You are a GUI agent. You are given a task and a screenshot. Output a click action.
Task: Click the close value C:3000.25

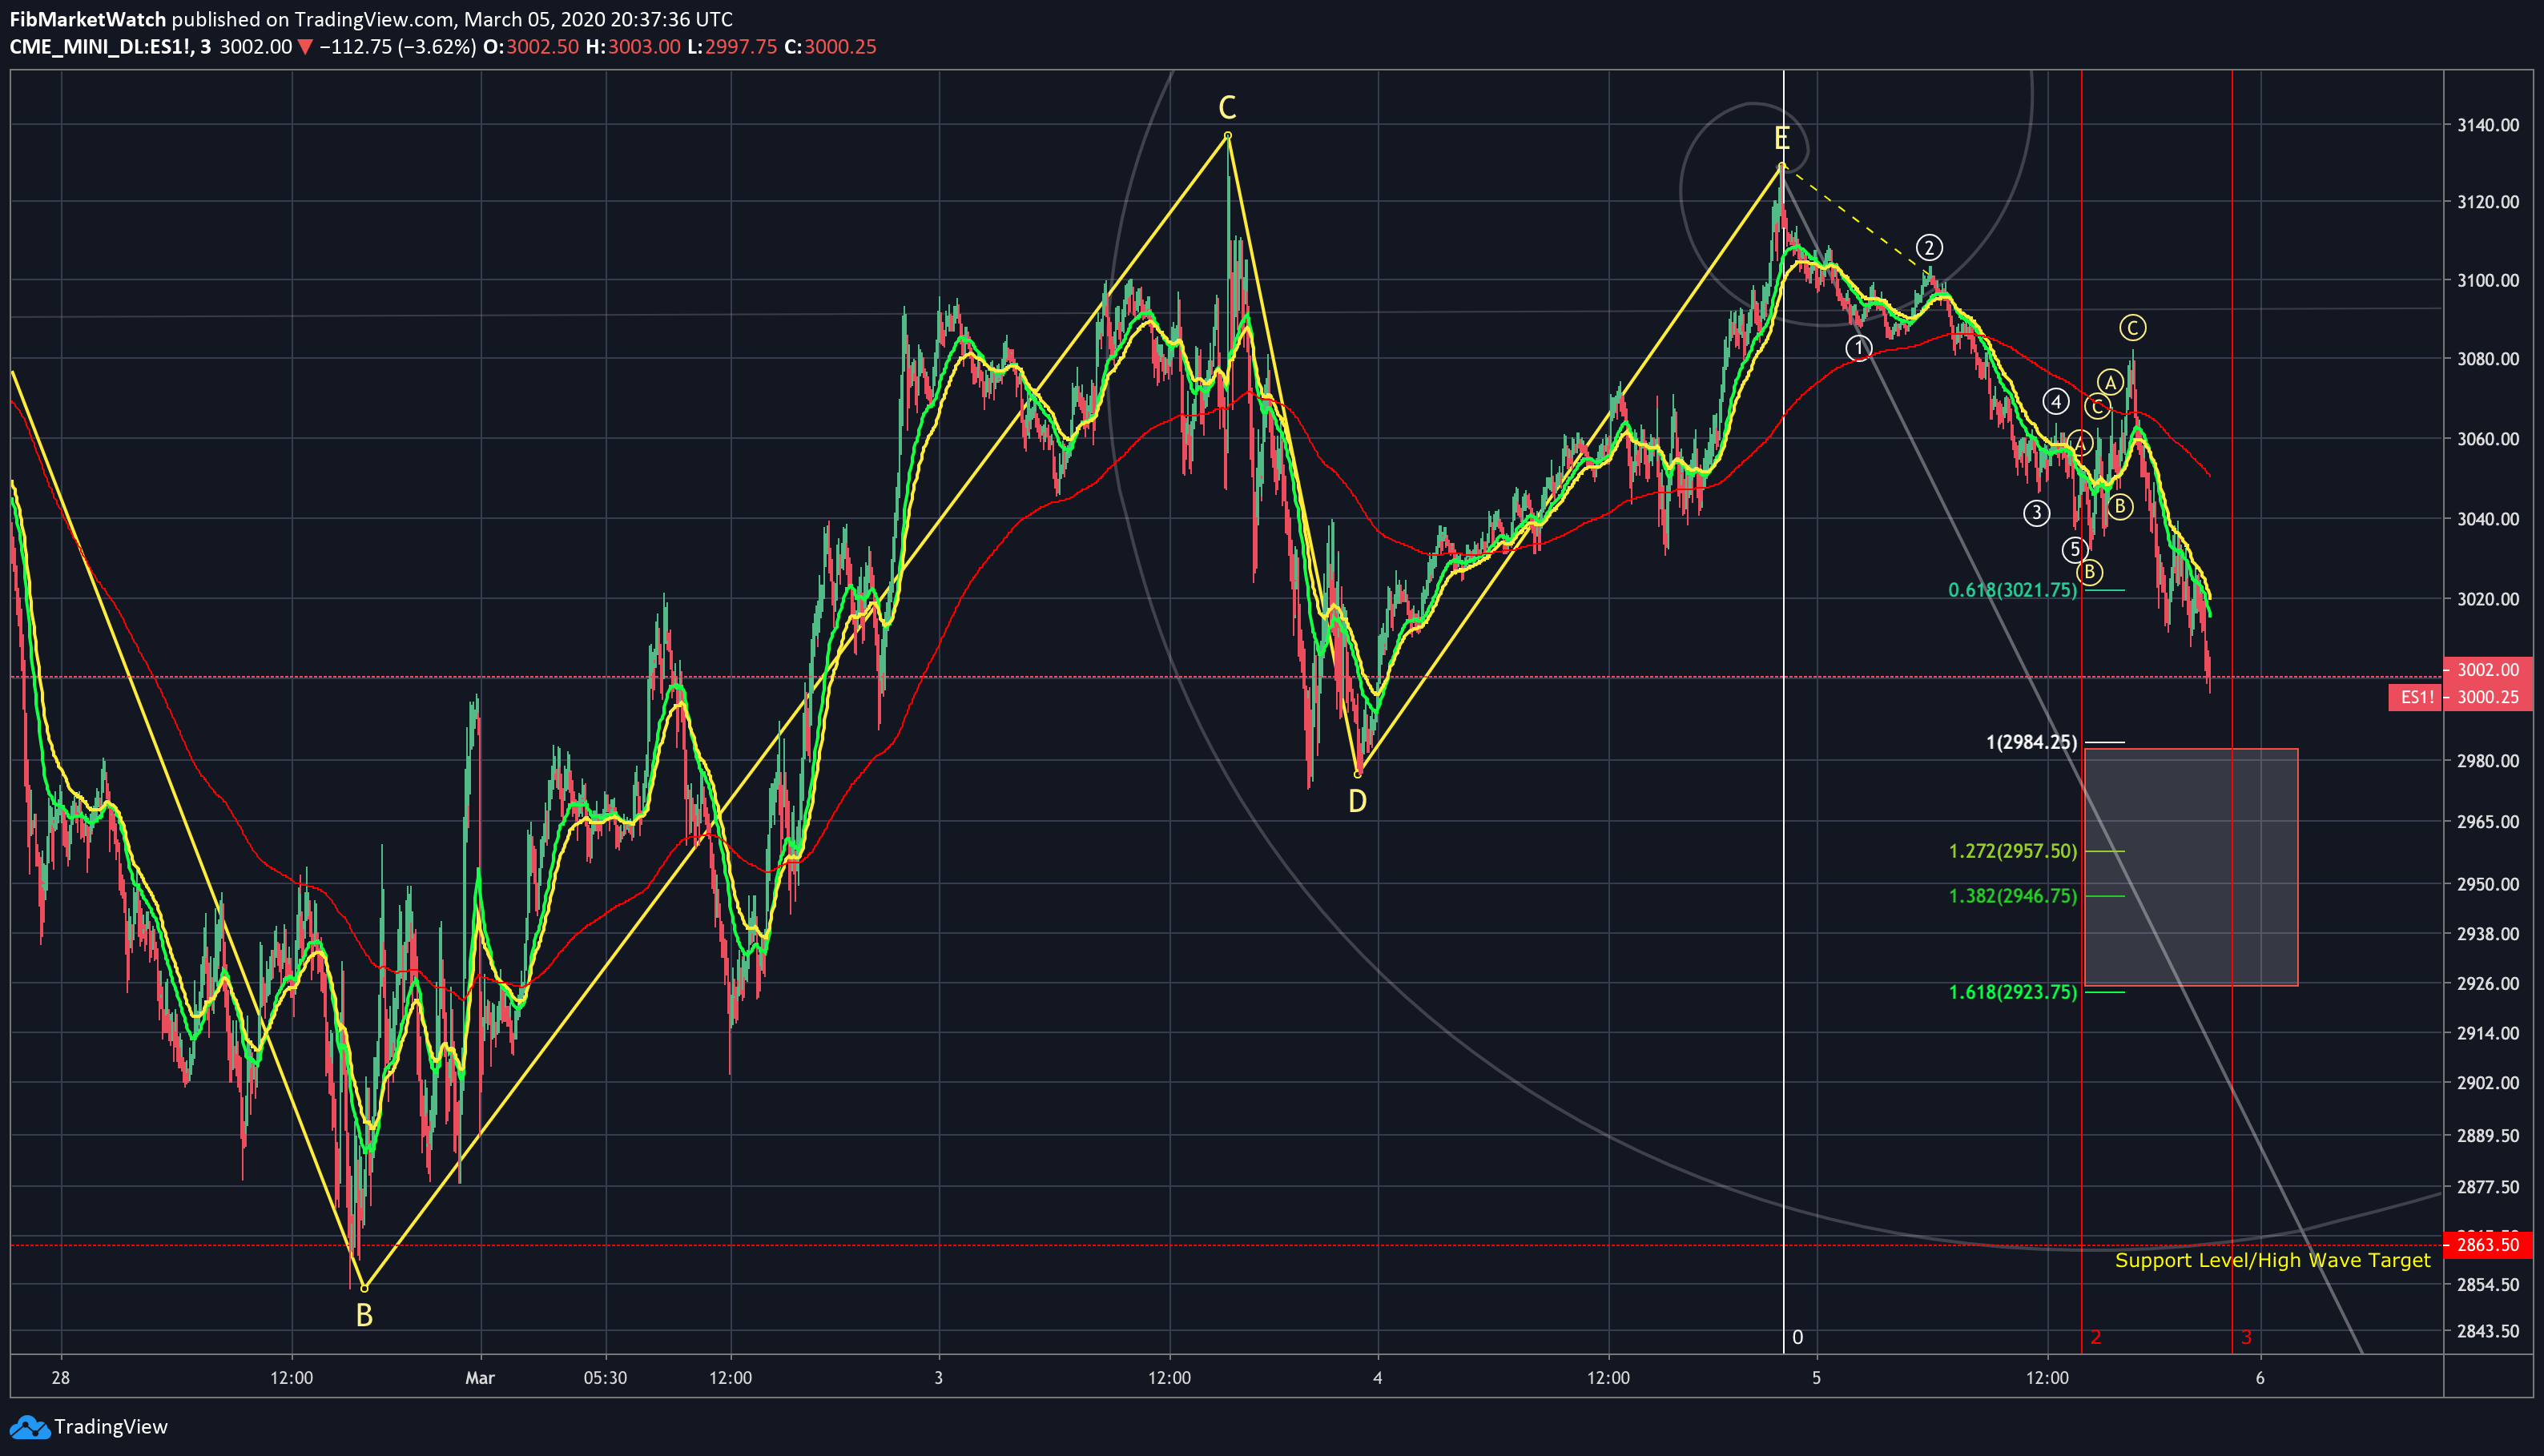click(830, 47)
